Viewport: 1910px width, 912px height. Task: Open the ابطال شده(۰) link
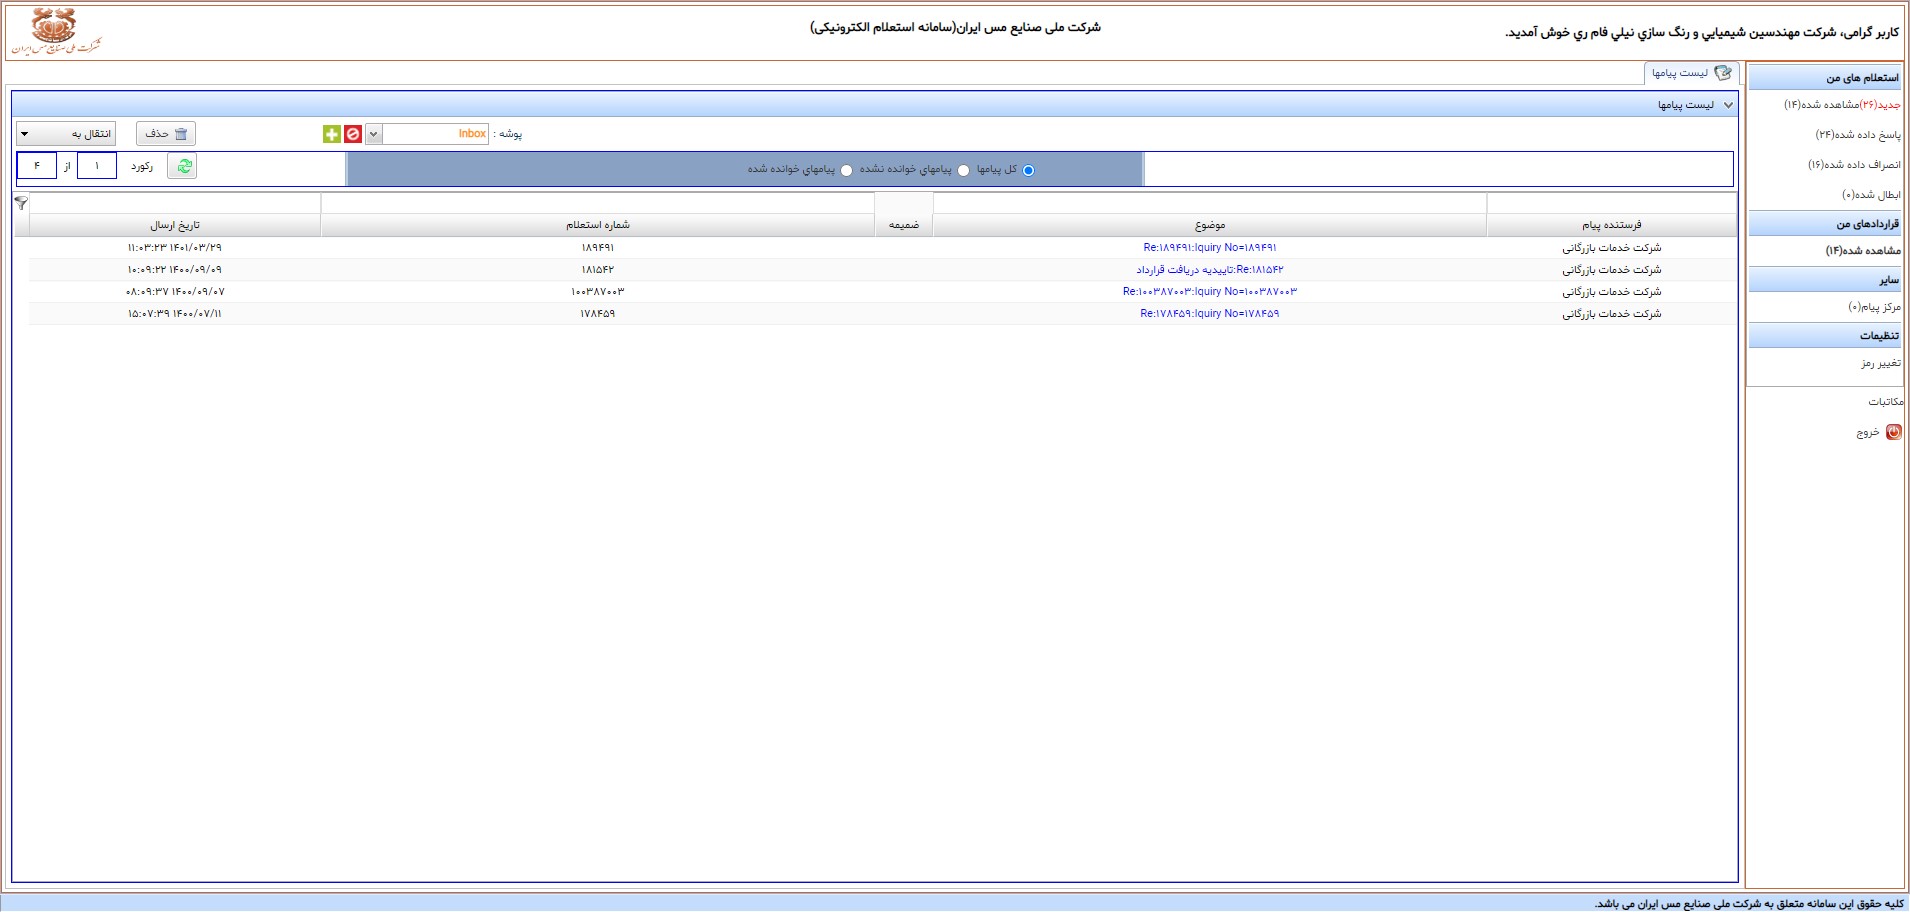(x=1872, y=195)
